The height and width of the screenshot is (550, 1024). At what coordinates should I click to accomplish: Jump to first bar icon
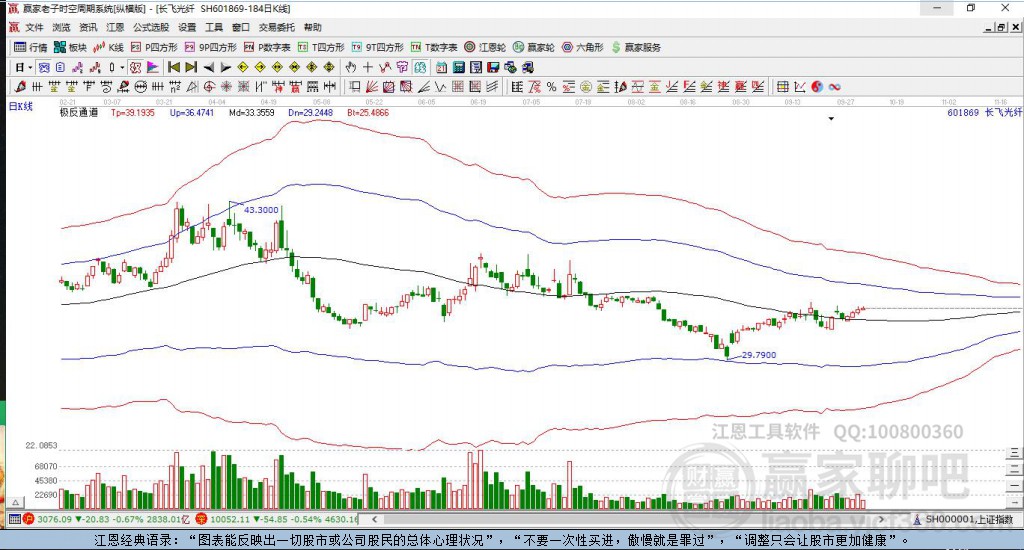pyautogui.click(x=174, y=67)
